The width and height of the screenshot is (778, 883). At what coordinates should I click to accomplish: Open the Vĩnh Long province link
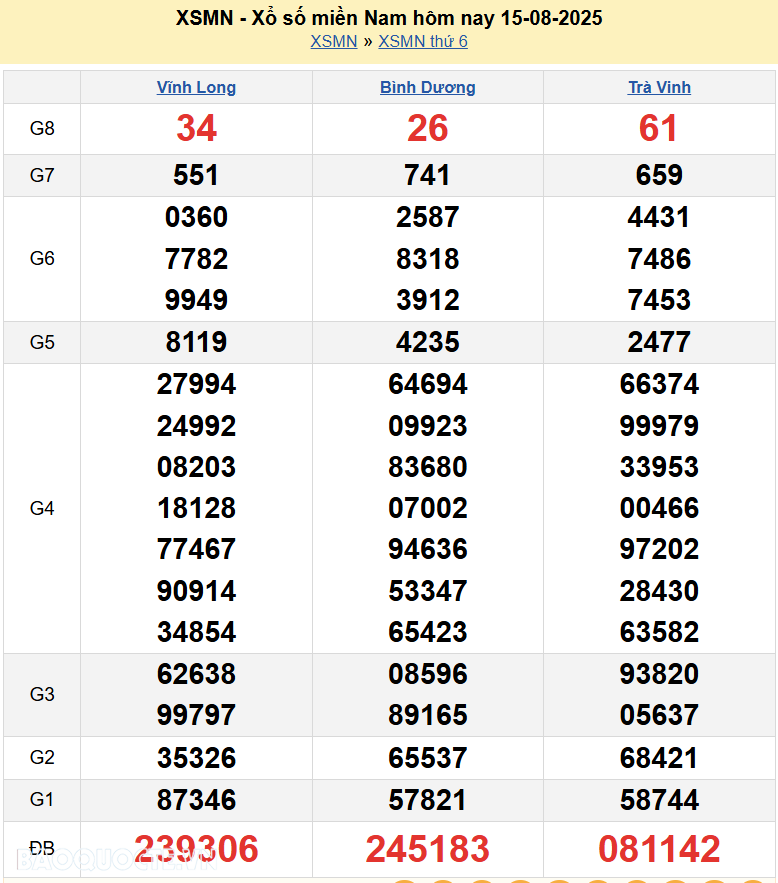[196, 87]
